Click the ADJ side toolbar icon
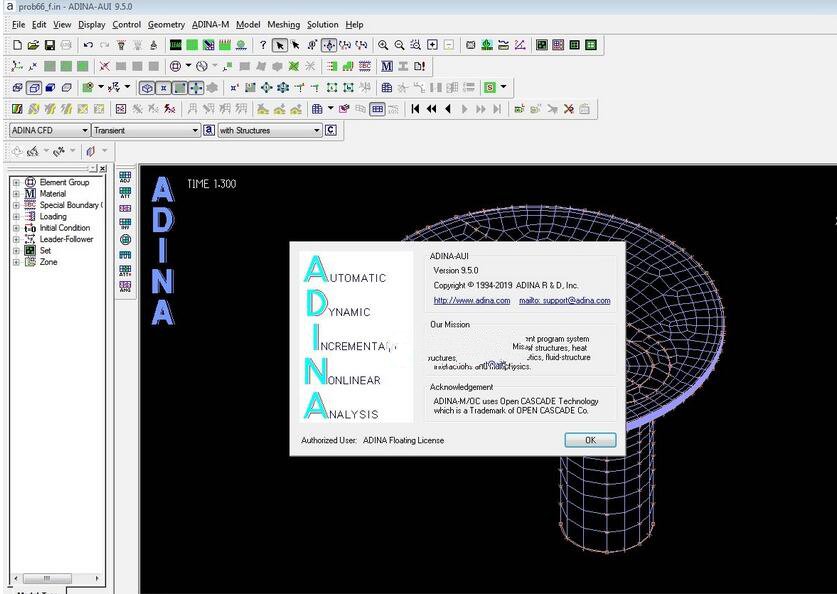837x594 pixels. (125, 177)
